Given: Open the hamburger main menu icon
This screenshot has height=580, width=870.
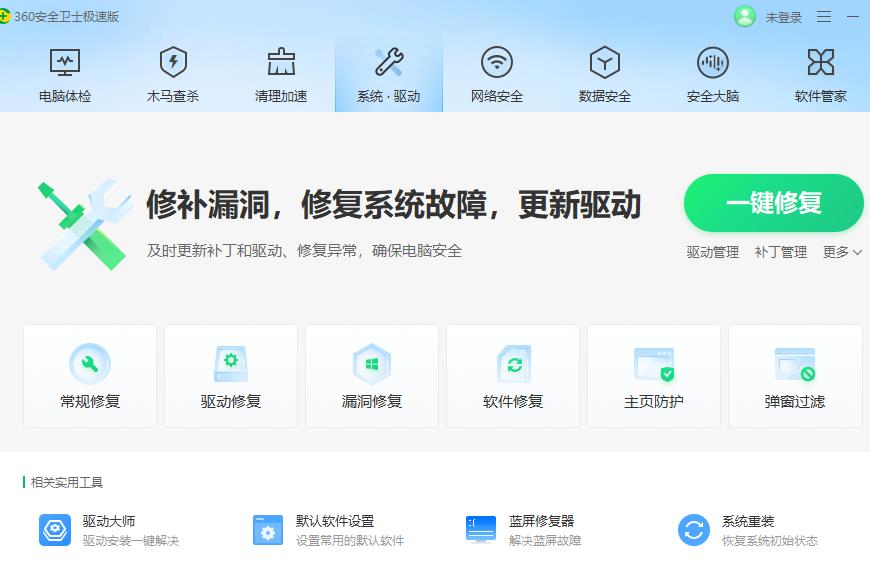Looking at the screenshot, I should tap(824, 17).
